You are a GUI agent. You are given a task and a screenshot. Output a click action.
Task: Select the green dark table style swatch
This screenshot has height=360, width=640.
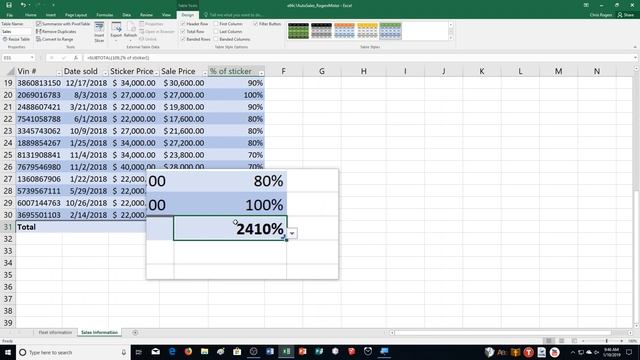point(298,31)
